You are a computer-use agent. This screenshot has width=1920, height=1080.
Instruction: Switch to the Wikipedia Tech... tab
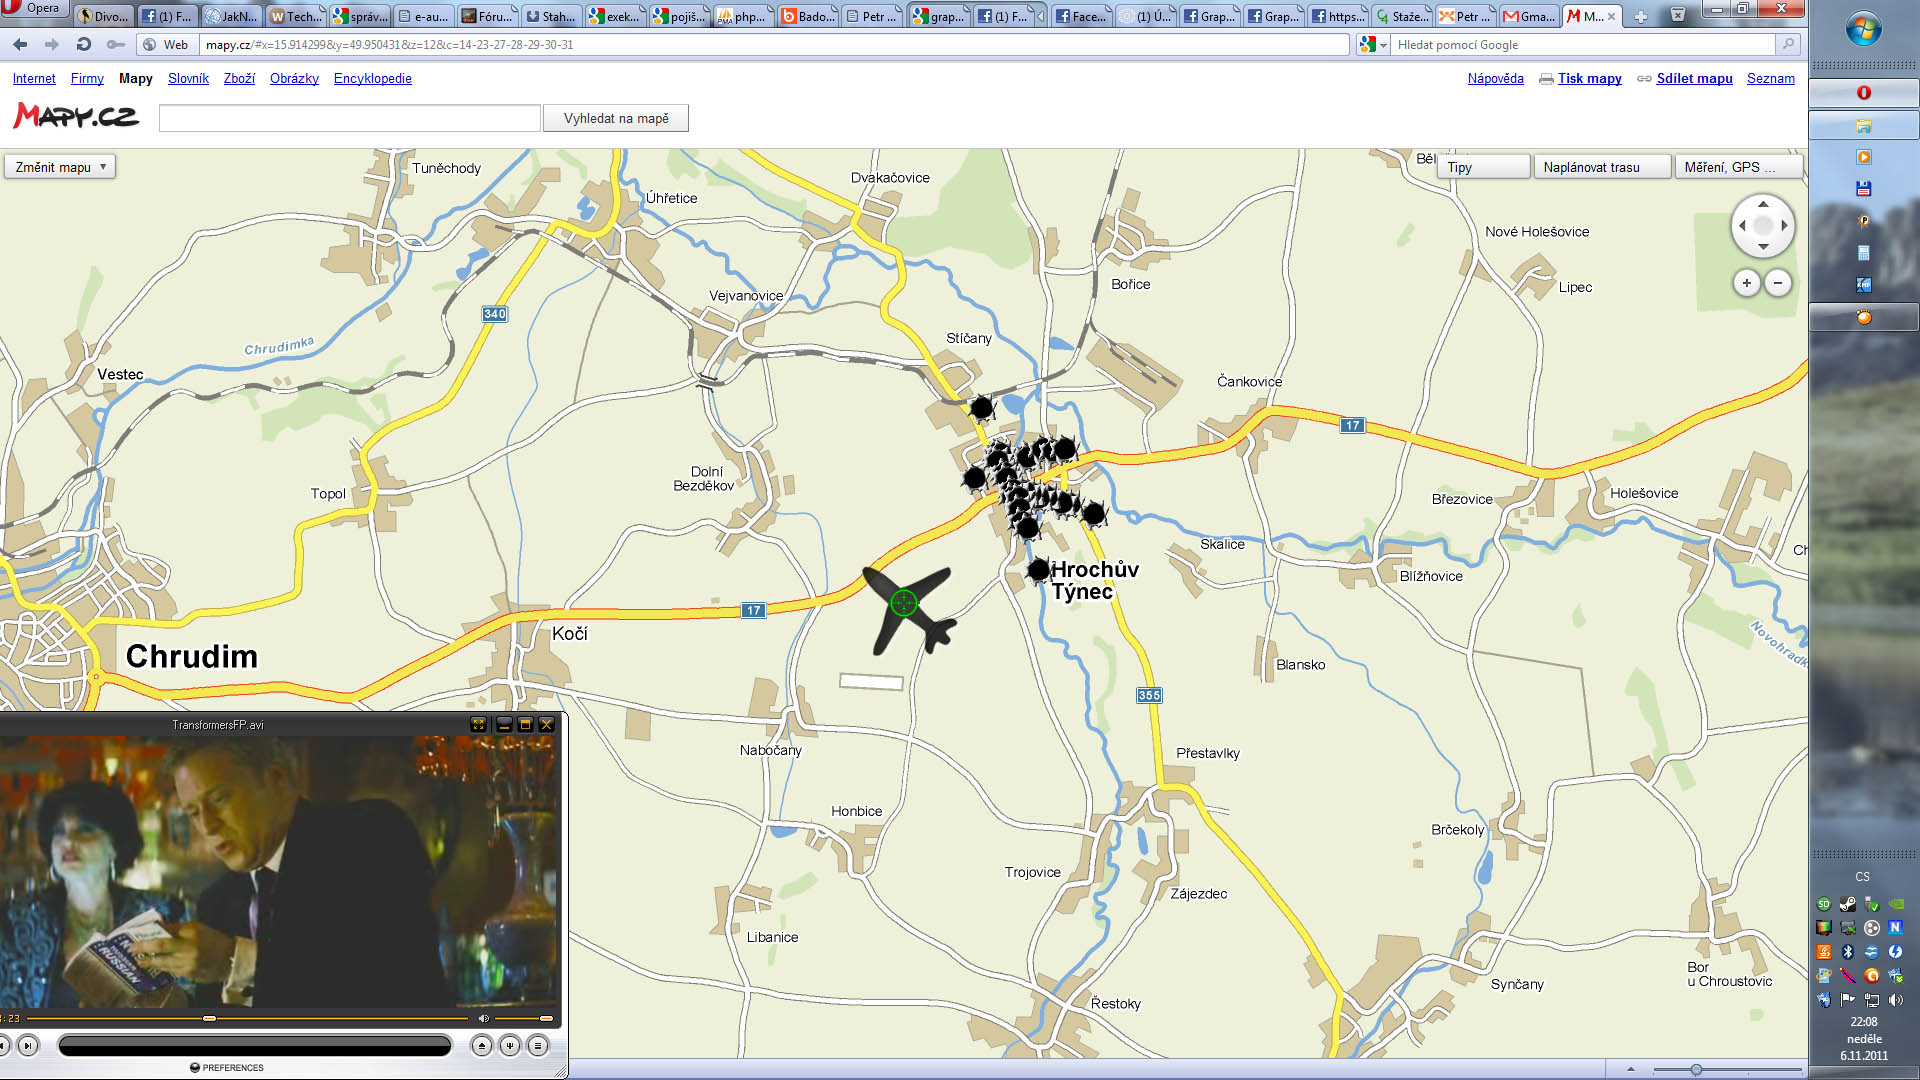point(295,16)
